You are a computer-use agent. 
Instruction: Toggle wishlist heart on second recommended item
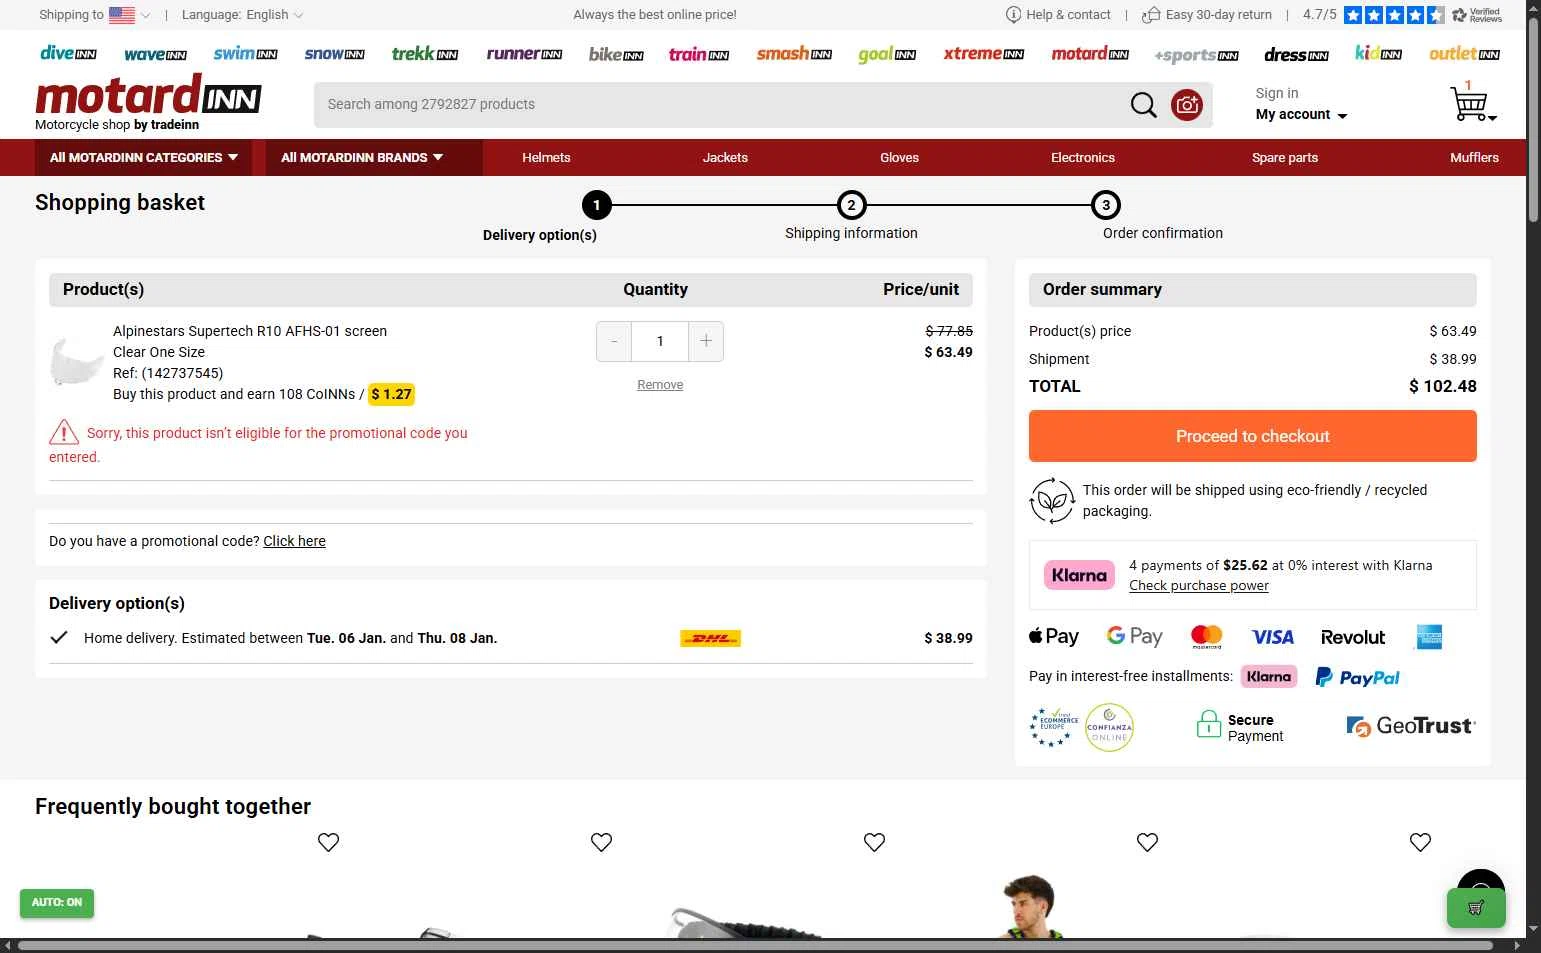click(601, 842)
